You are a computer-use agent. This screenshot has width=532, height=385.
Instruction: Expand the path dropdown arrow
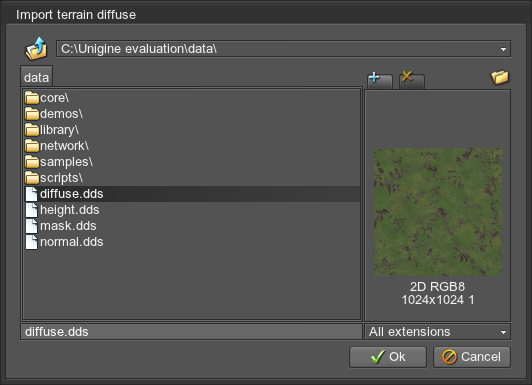tap(503, 49)
